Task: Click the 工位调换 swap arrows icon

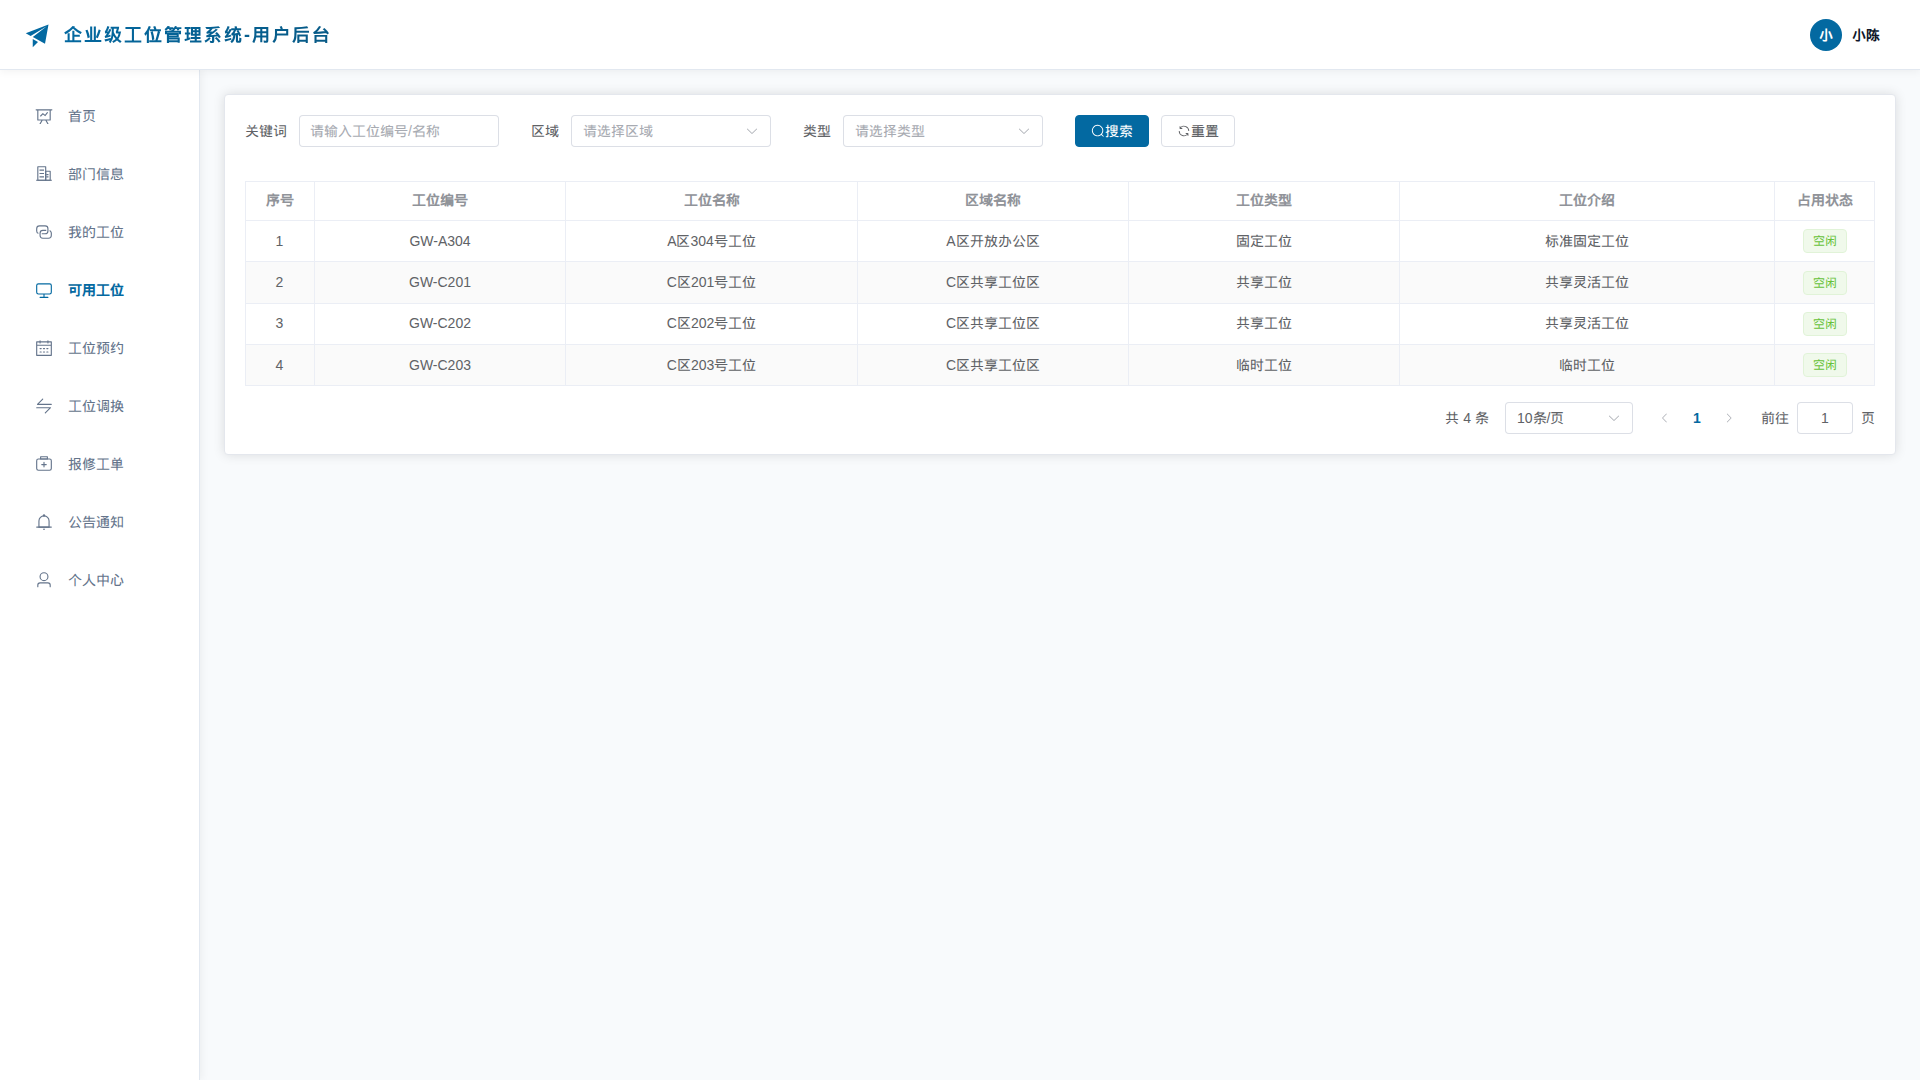Action: point(44,406)
